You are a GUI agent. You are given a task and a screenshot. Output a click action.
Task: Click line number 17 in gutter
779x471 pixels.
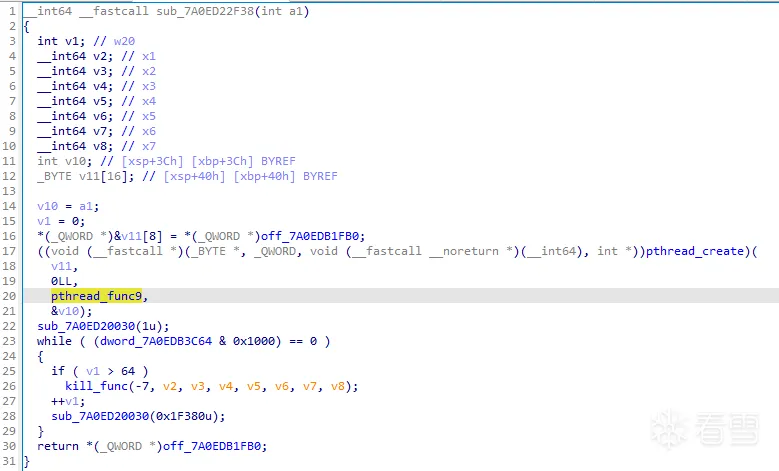(x=9, y=251)
